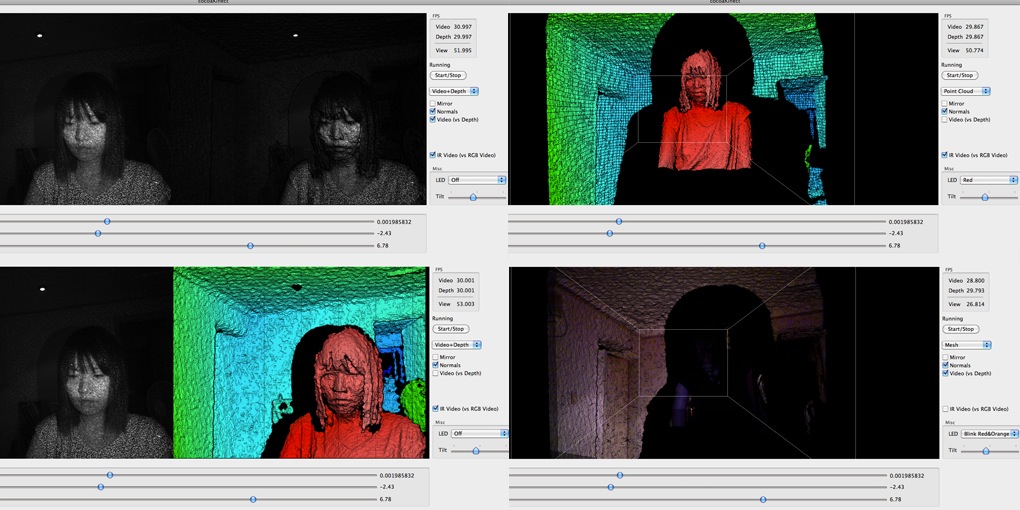This screenshot has height=510, width=1020.
Task: Enable Mirror in the Mesh window
Action: (946, 357)
